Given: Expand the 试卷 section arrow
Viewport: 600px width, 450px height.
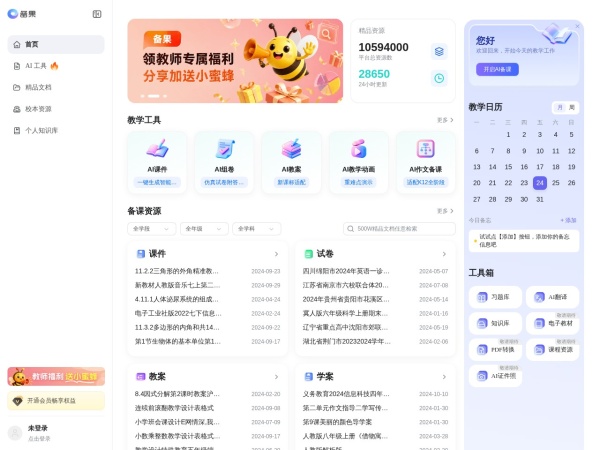Looking at the screenshot, I should coord(444,254).
